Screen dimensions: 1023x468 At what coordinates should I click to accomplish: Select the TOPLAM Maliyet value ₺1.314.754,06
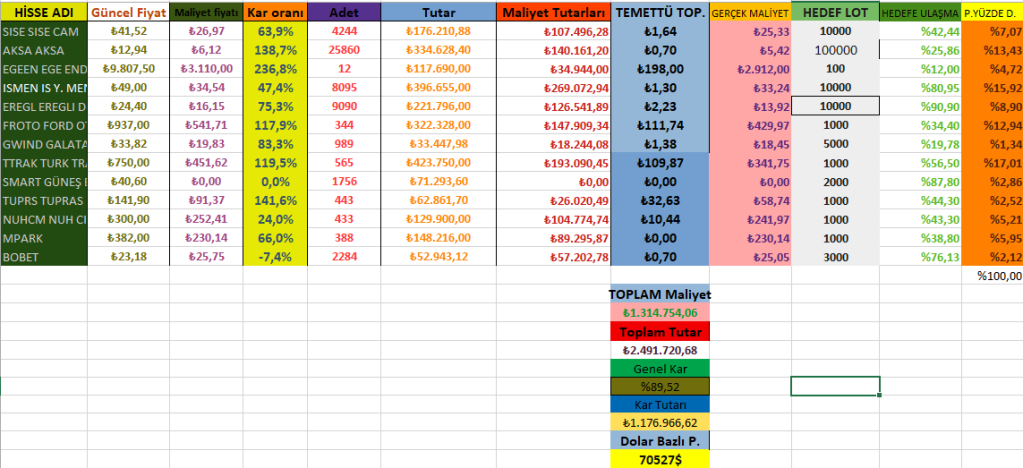tap(660, 313)
